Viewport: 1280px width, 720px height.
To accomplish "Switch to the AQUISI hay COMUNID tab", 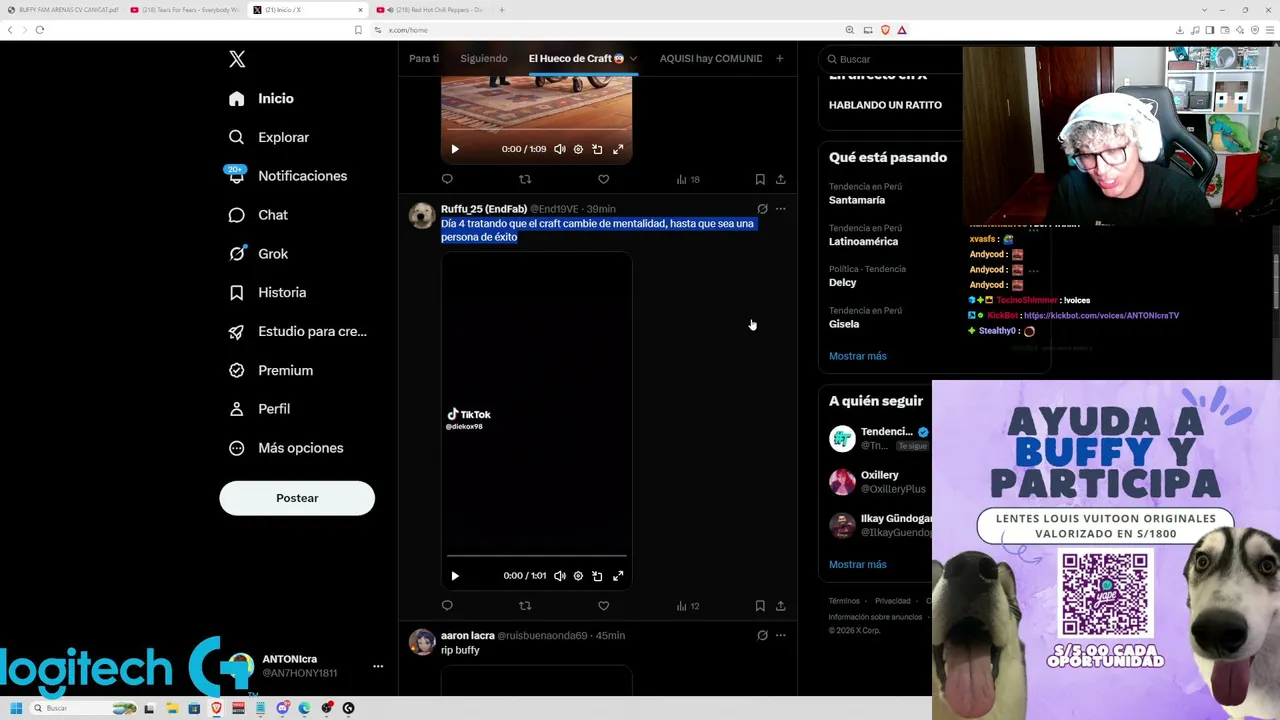I will point(711,58).
